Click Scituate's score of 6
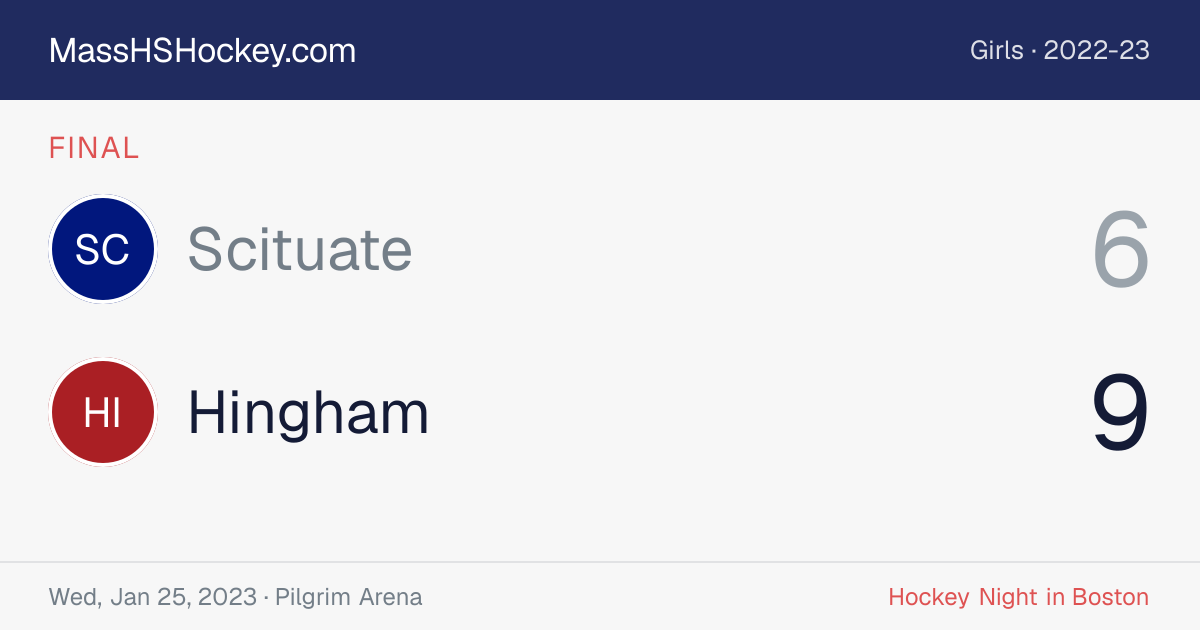This screenshot has width=1200, height=630. (1121, 250)
